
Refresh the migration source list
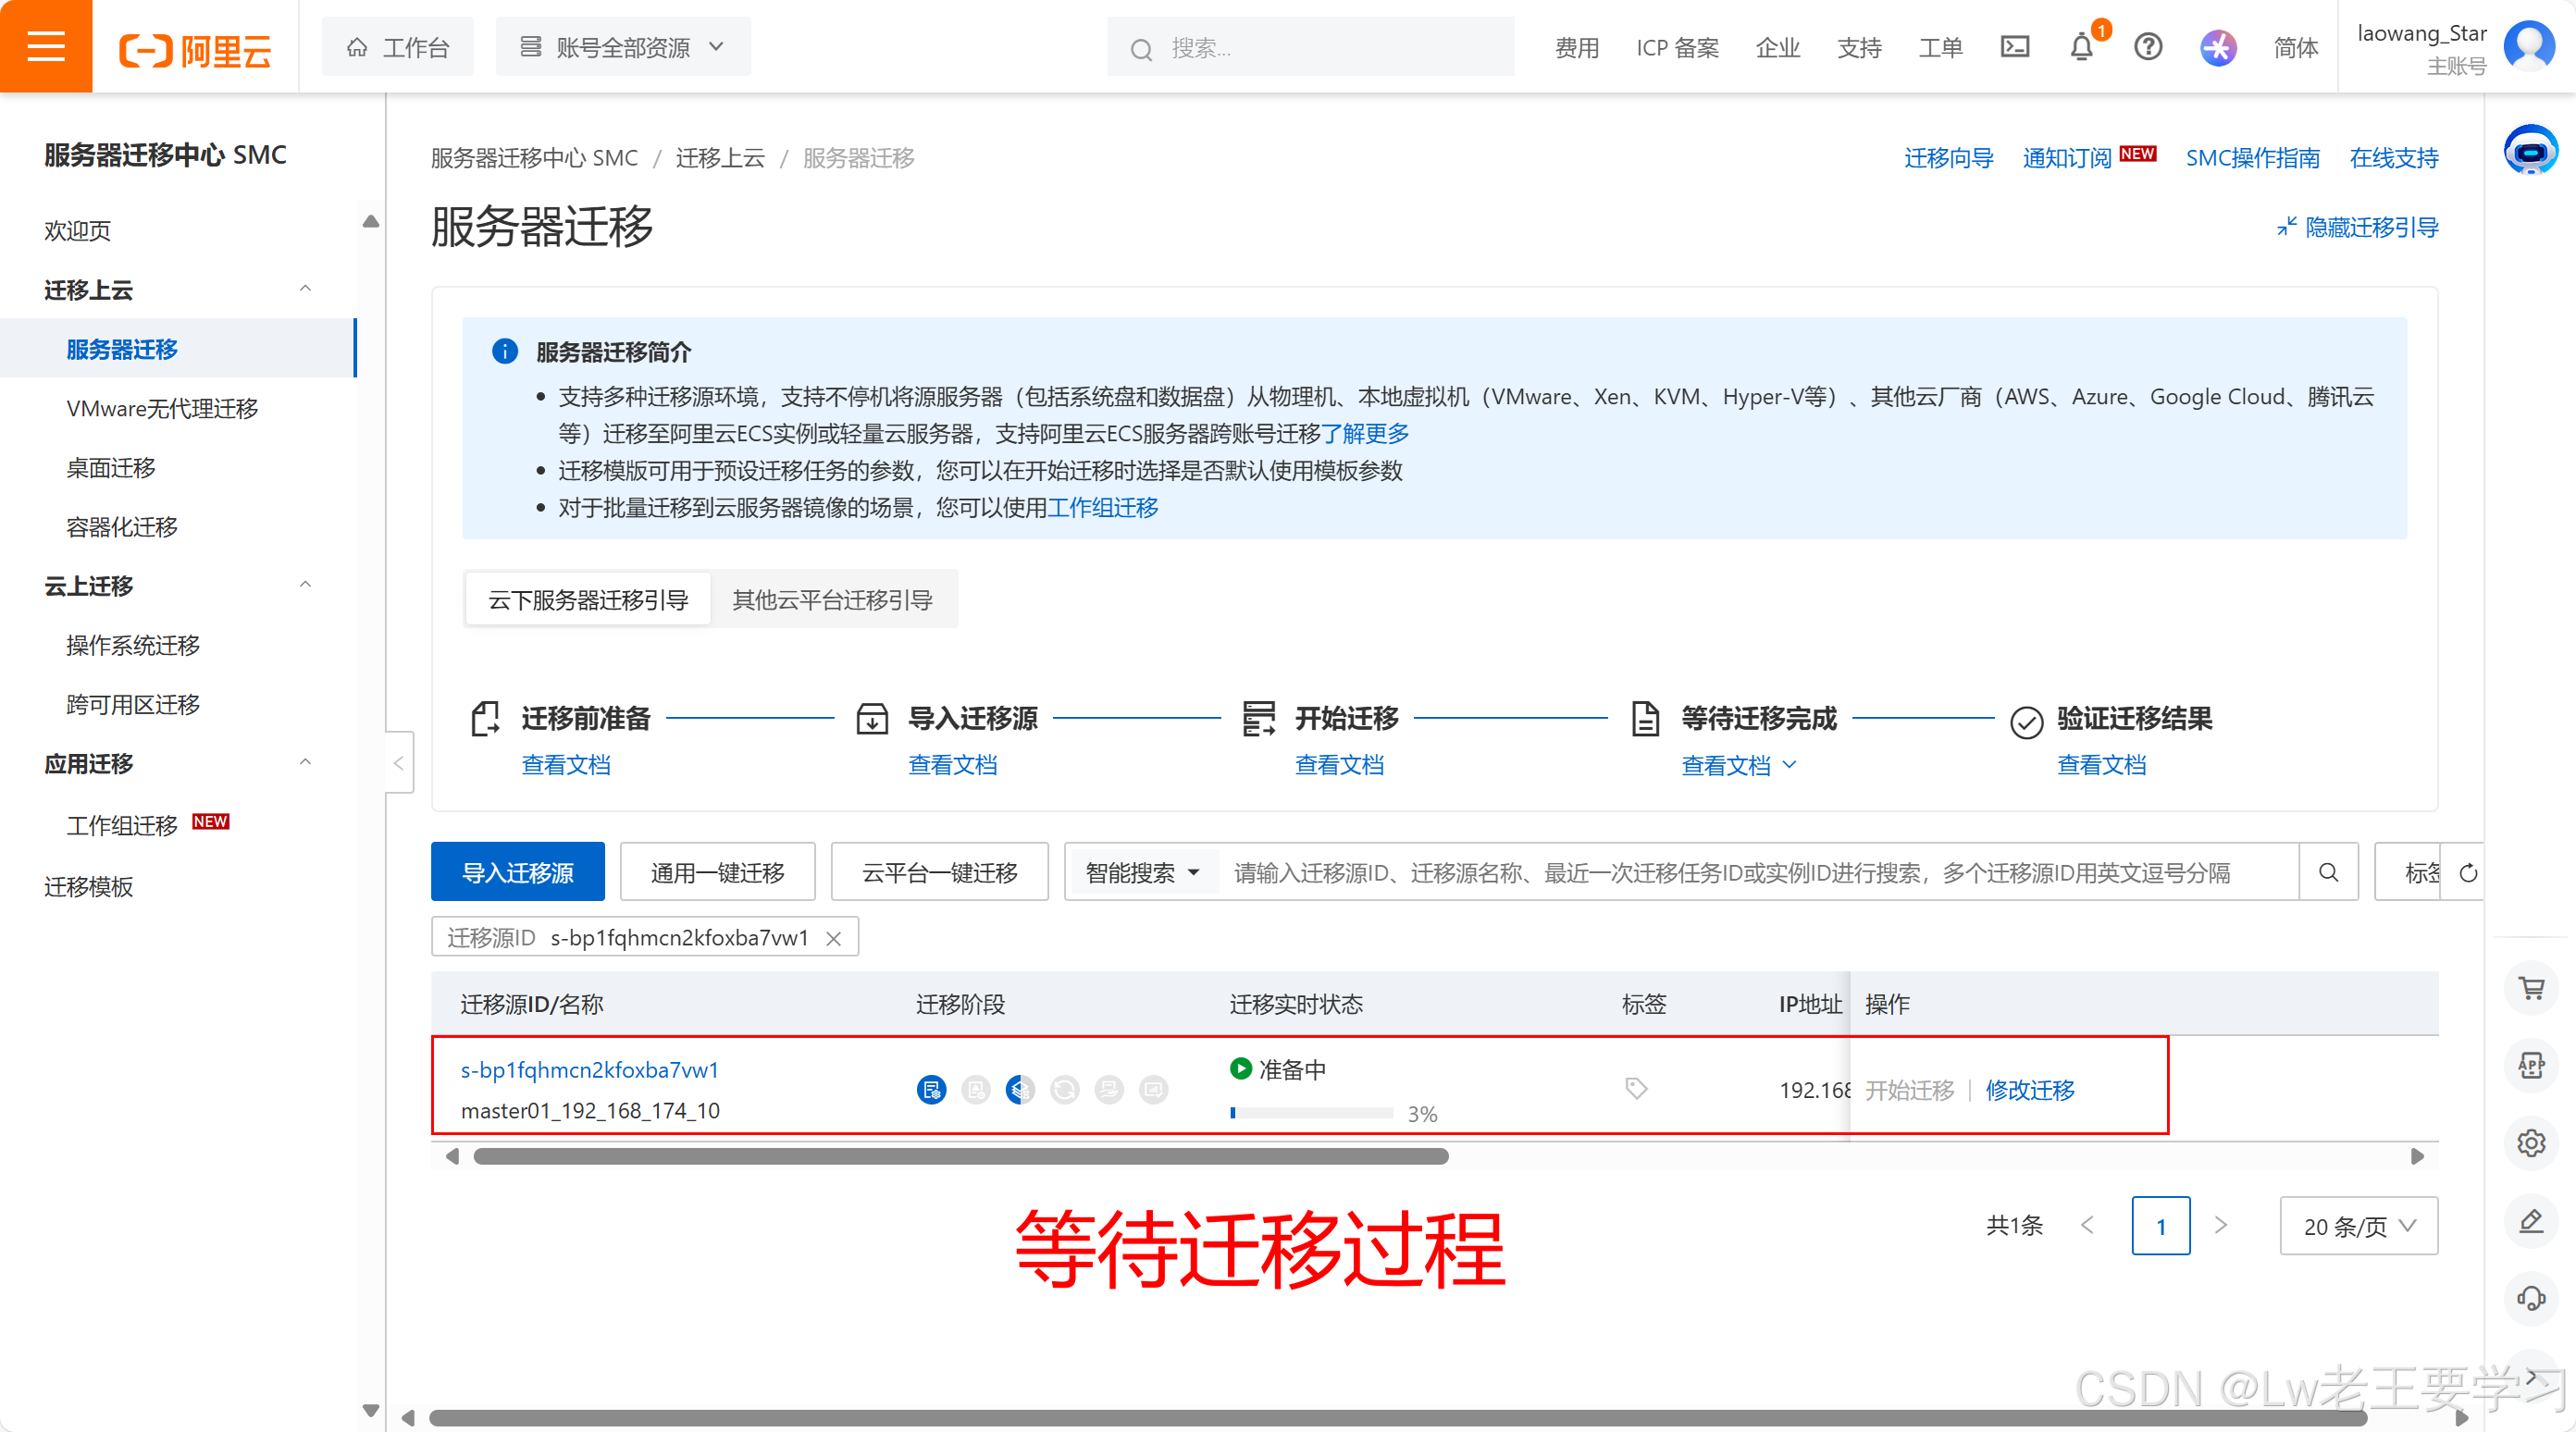pyautogui.click(x=2467, y=873)
